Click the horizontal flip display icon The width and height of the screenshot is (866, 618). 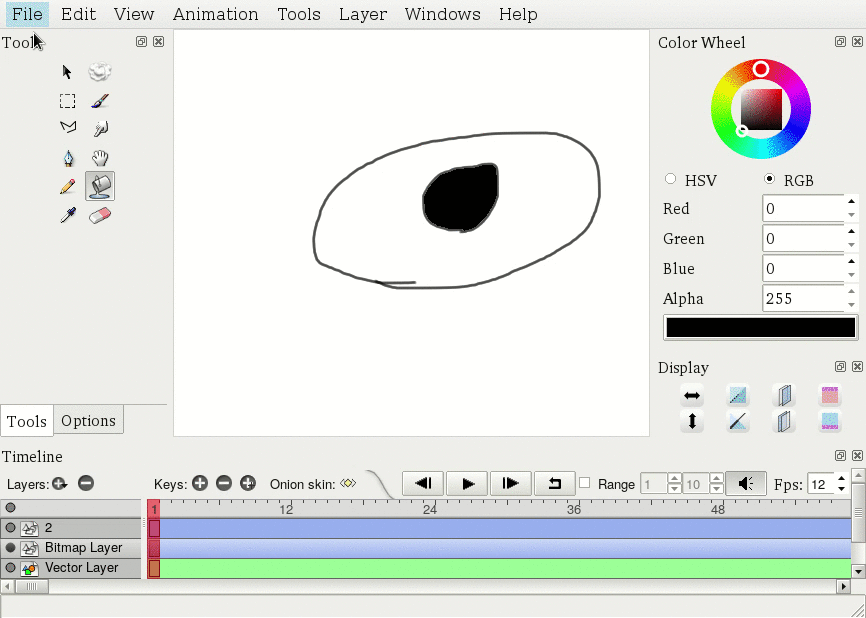coord(692,395)
